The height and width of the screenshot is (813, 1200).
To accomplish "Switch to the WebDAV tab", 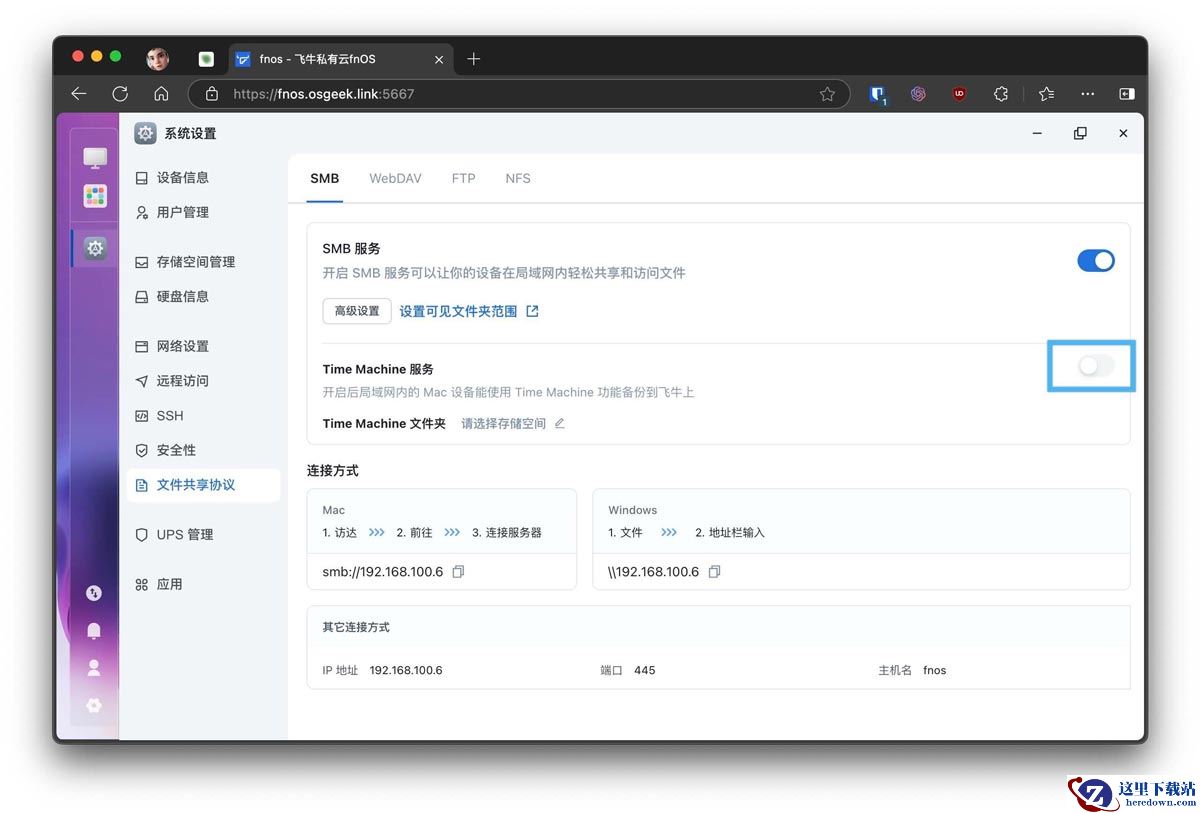I will (x=395, y=178).
